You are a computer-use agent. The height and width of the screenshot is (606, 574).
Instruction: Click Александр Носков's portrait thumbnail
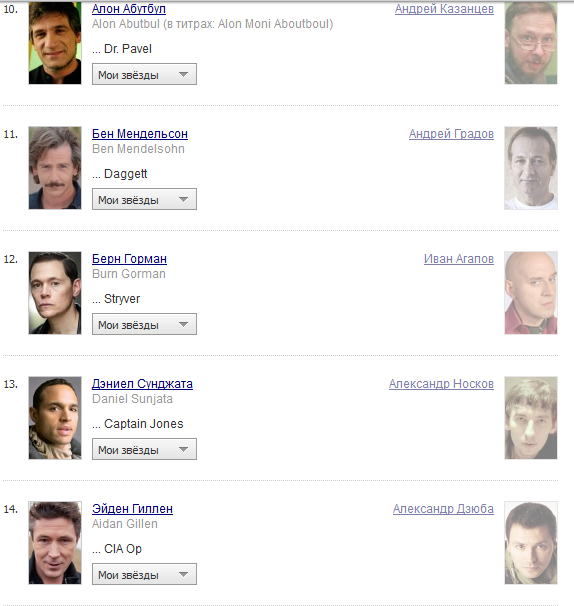[531, 418]
